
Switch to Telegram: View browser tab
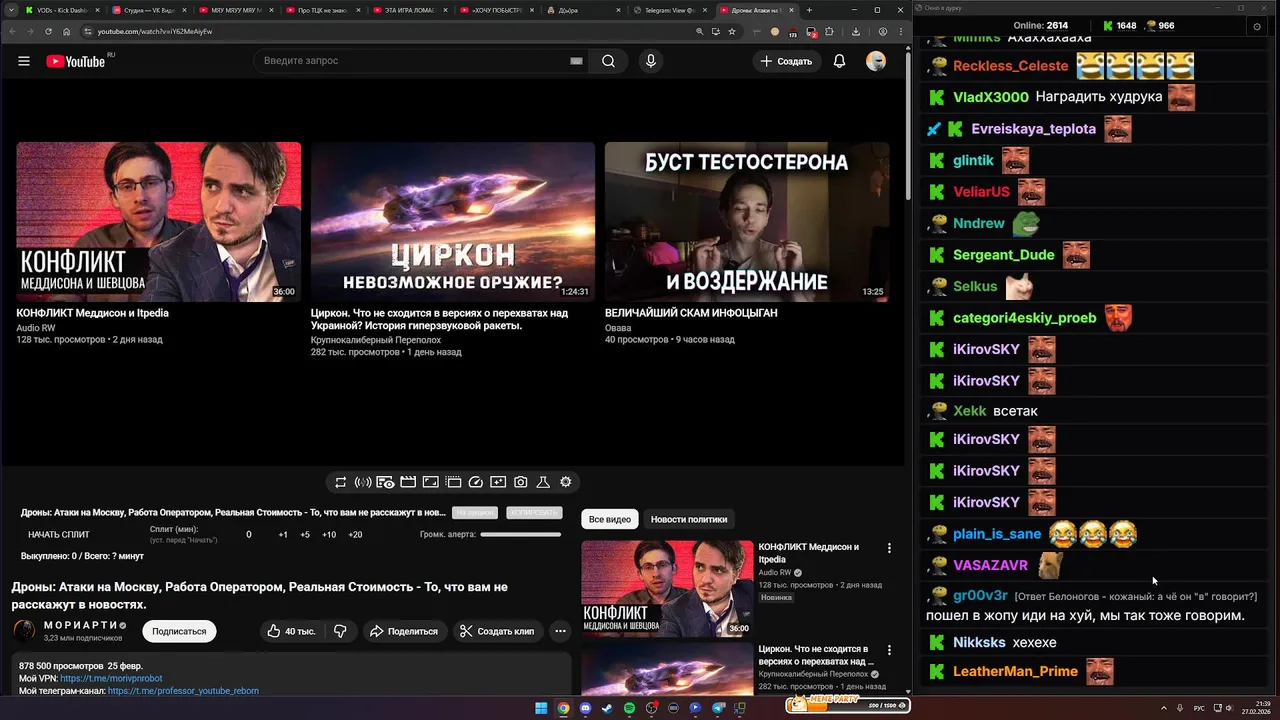[x=670, y=10]
